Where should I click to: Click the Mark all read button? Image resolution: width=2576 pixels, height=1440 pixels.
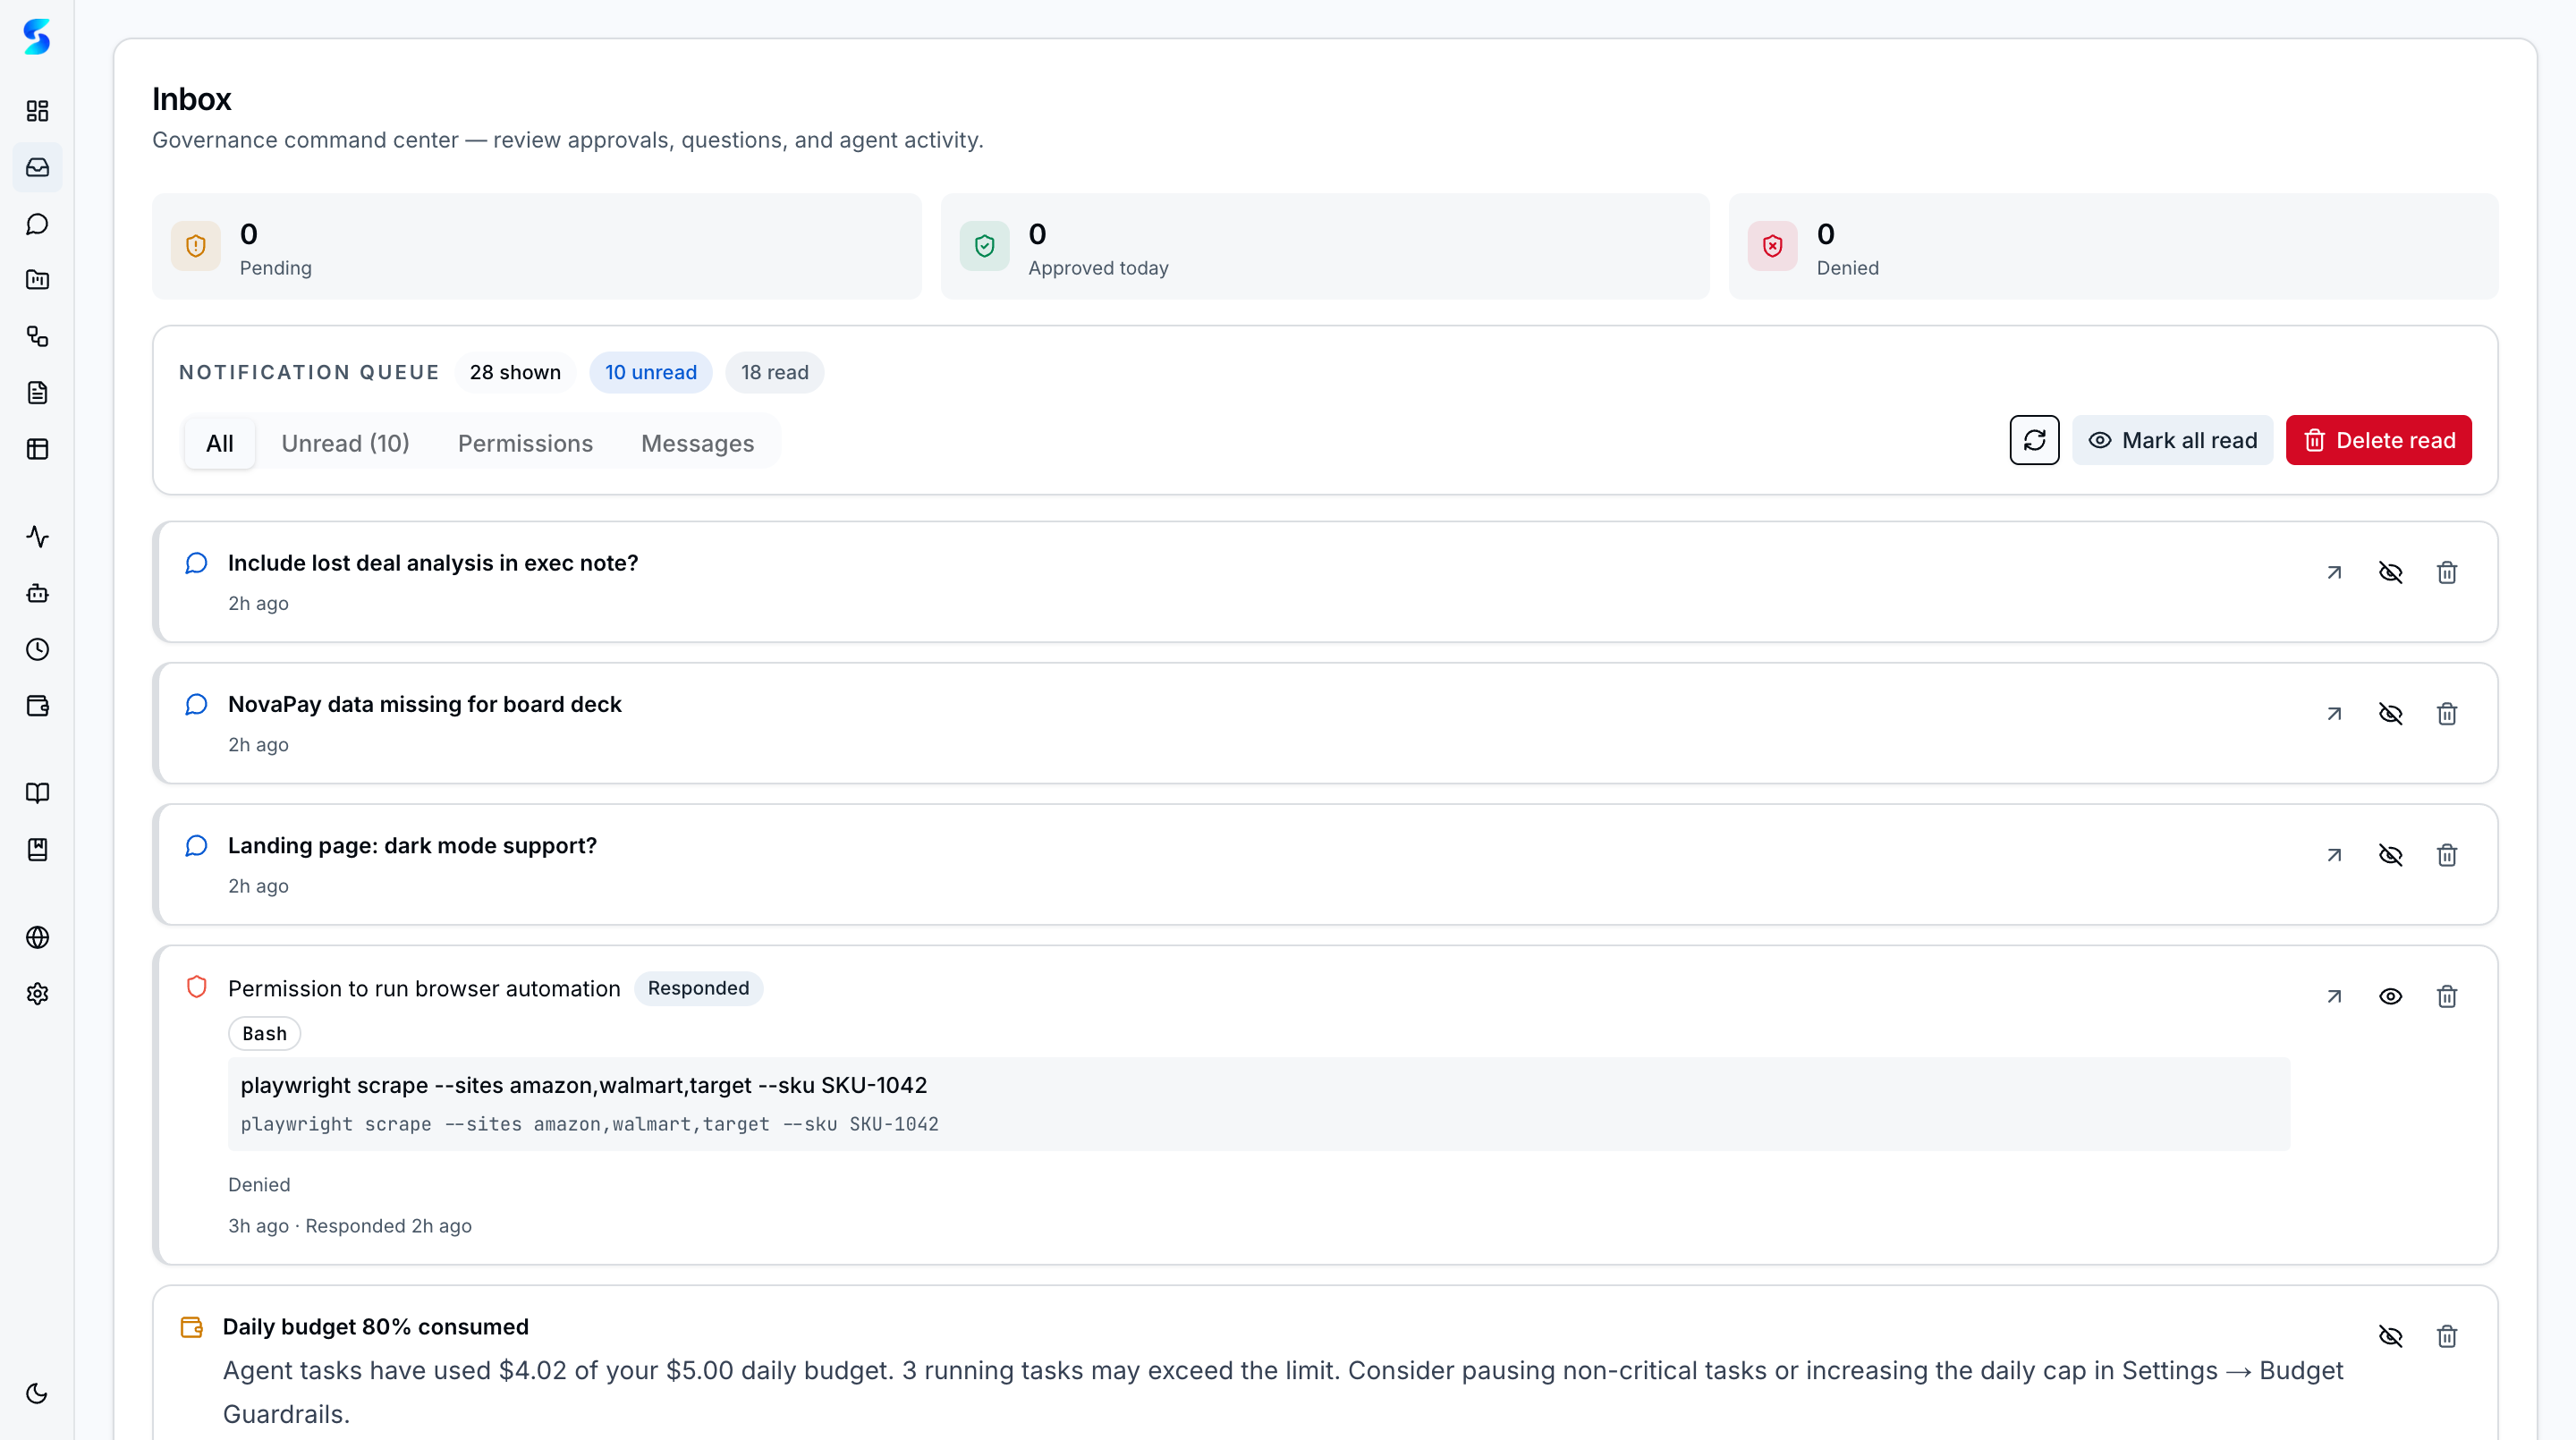2173,440
